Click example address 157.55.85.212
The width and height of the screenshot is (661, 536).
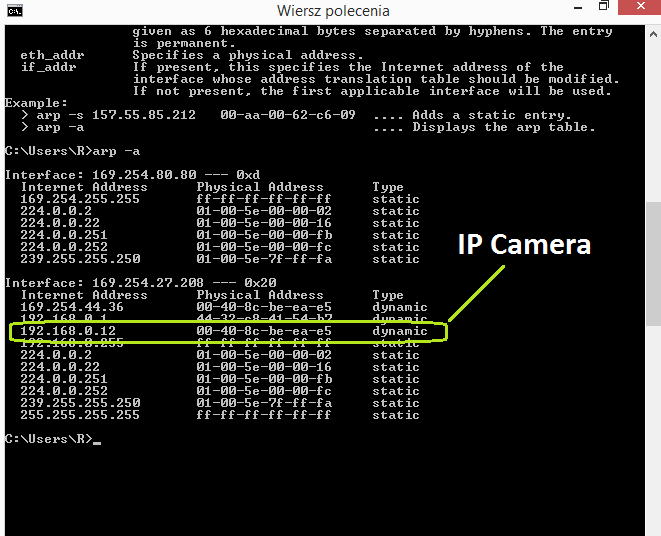pos(144,115)
